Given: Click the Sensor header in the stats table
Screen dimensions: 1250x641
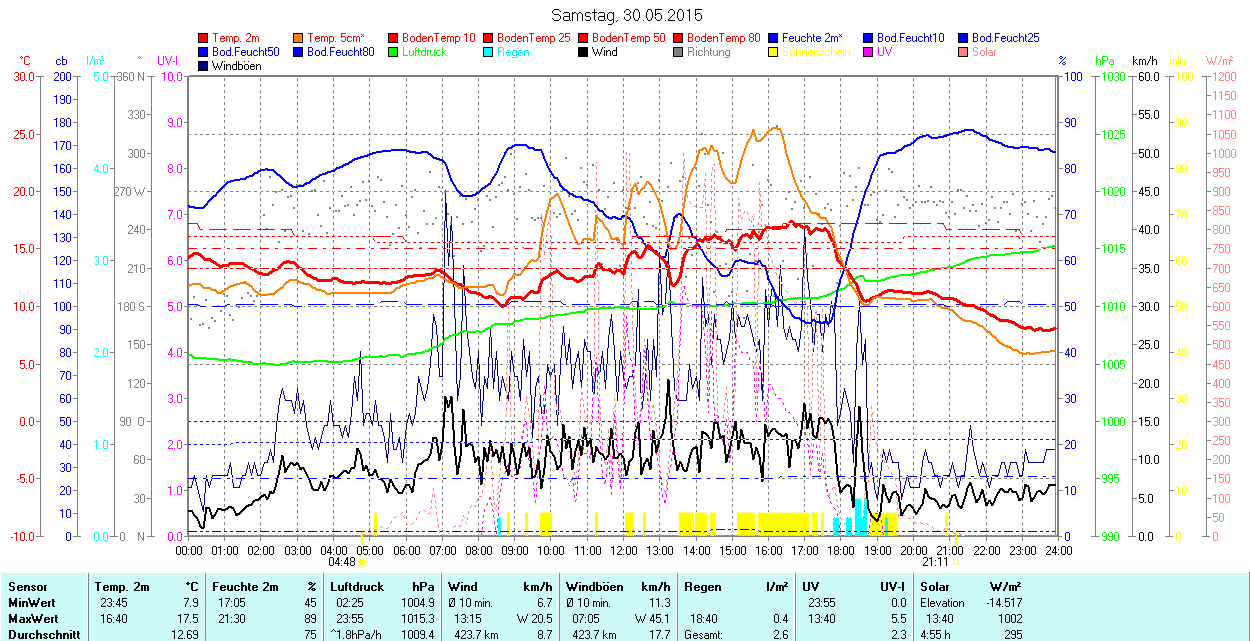Looking at the screenshot, I should [26, 587].
